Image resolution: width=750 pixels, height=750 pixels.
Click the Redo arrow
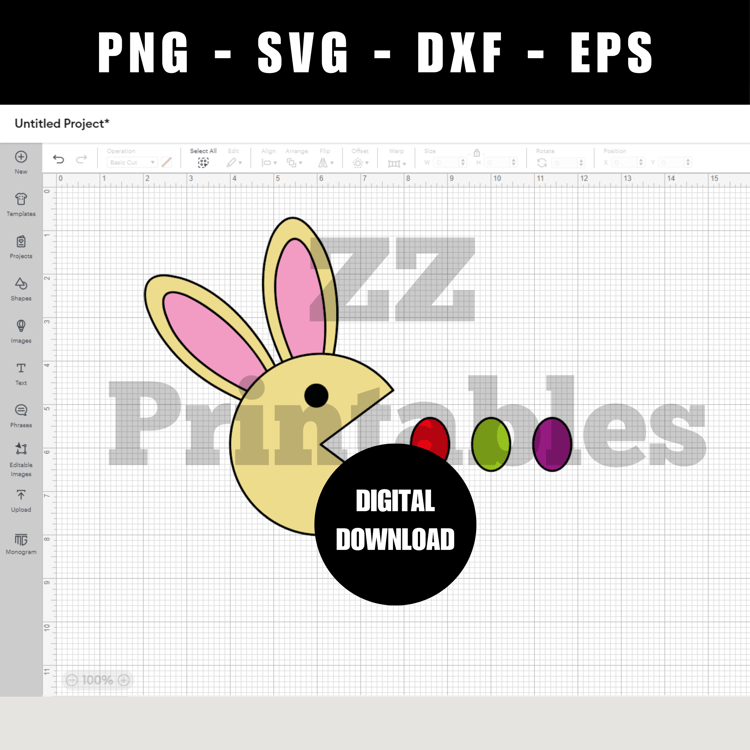[x=81, y=159]
